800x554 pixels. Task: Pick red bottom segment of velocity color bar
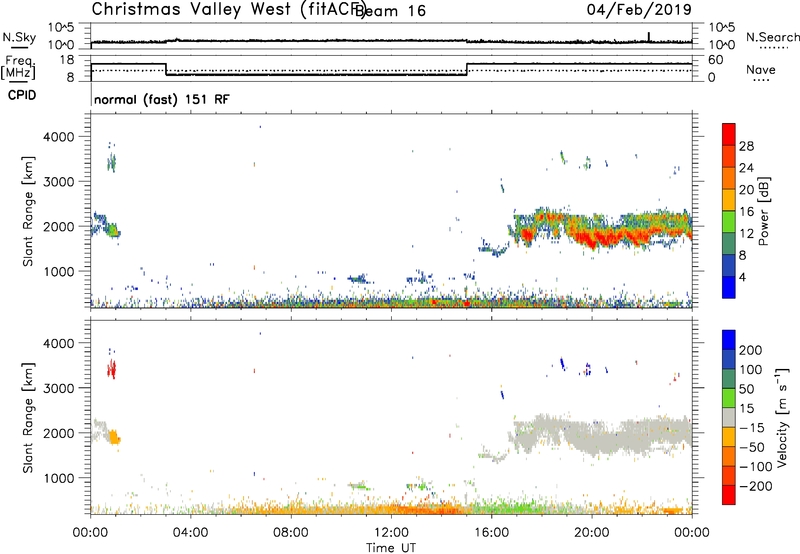729,495
